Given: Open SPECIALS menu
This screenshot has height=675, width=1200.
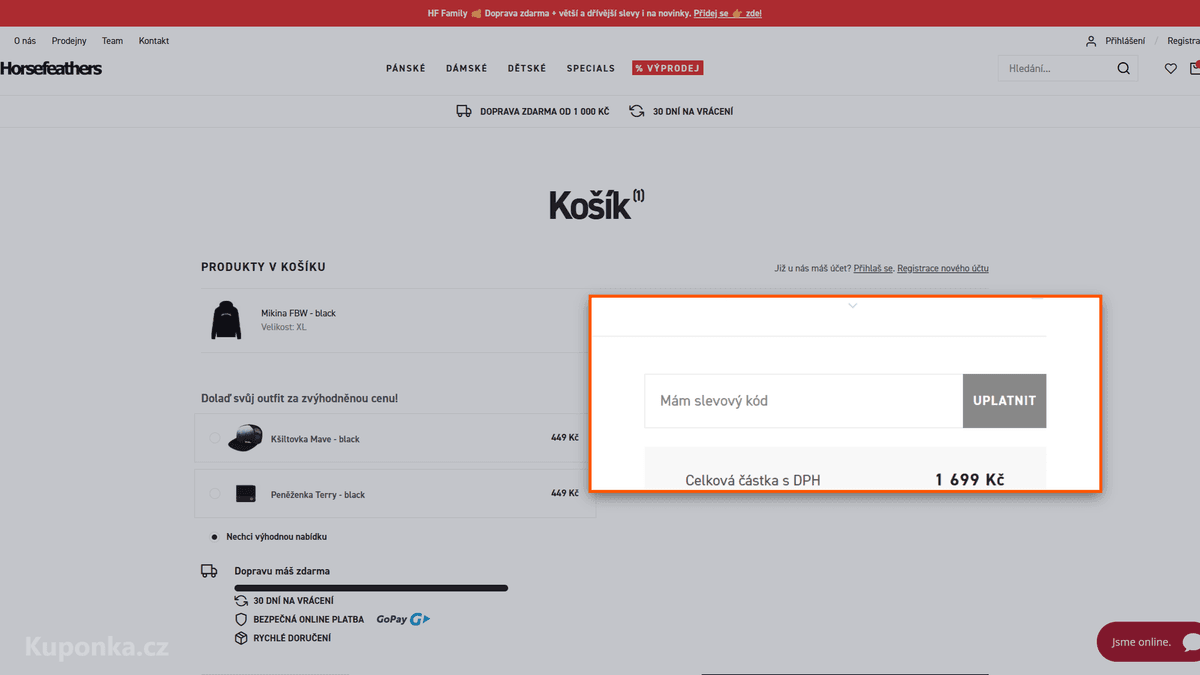Looking at the screenshot, I should pyautogui.click(x=591, y=68).
